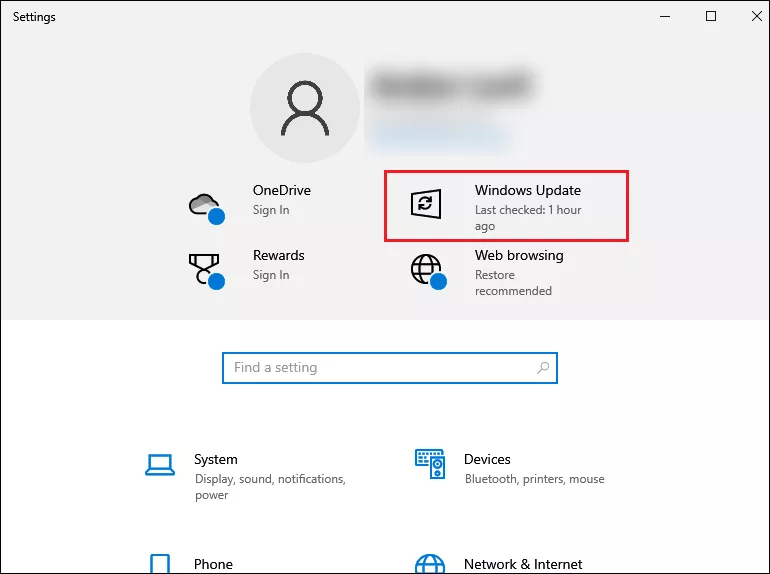Click the Rewards medal icon
The width and height of the screenshot is (770, 574).
point(206,272)
